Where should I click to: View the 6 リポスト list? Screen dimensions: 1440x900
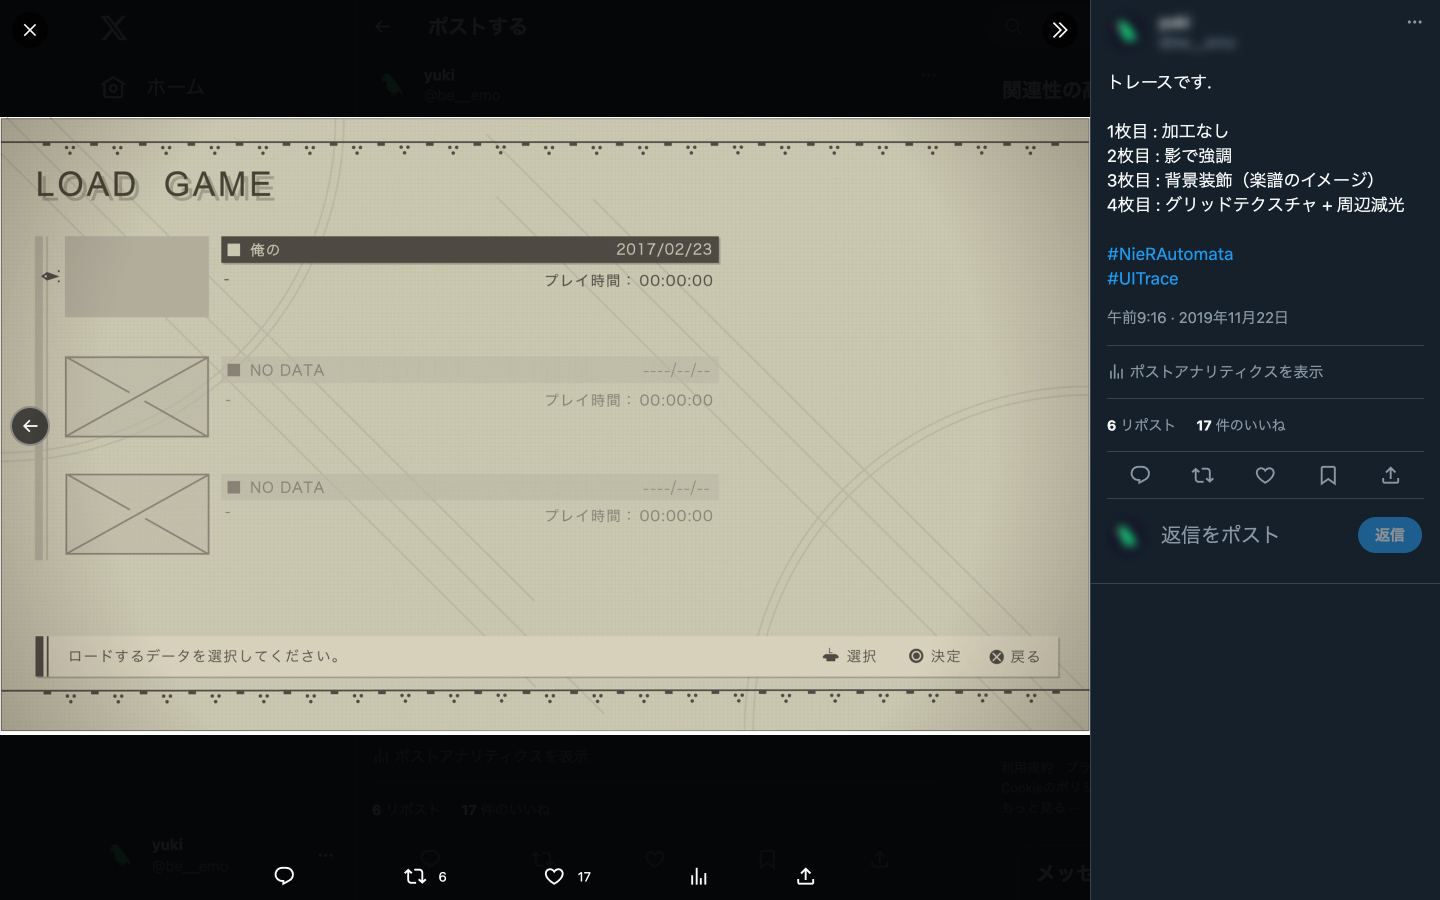pos(1141,425)
